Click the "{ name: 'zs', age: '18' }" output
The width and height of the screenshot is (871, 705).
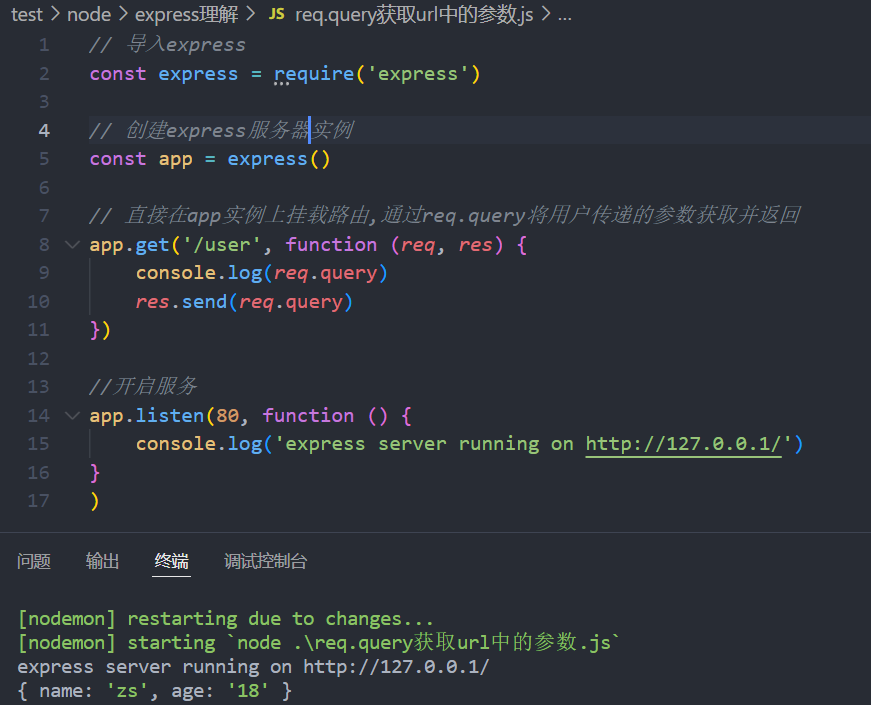coord(154,691)
